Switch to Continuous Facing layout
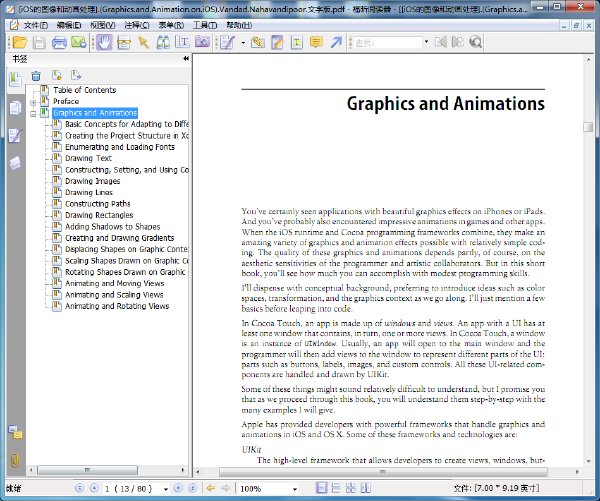The width and height of the screenshot is (600, 501). click(x=351, y=488)
